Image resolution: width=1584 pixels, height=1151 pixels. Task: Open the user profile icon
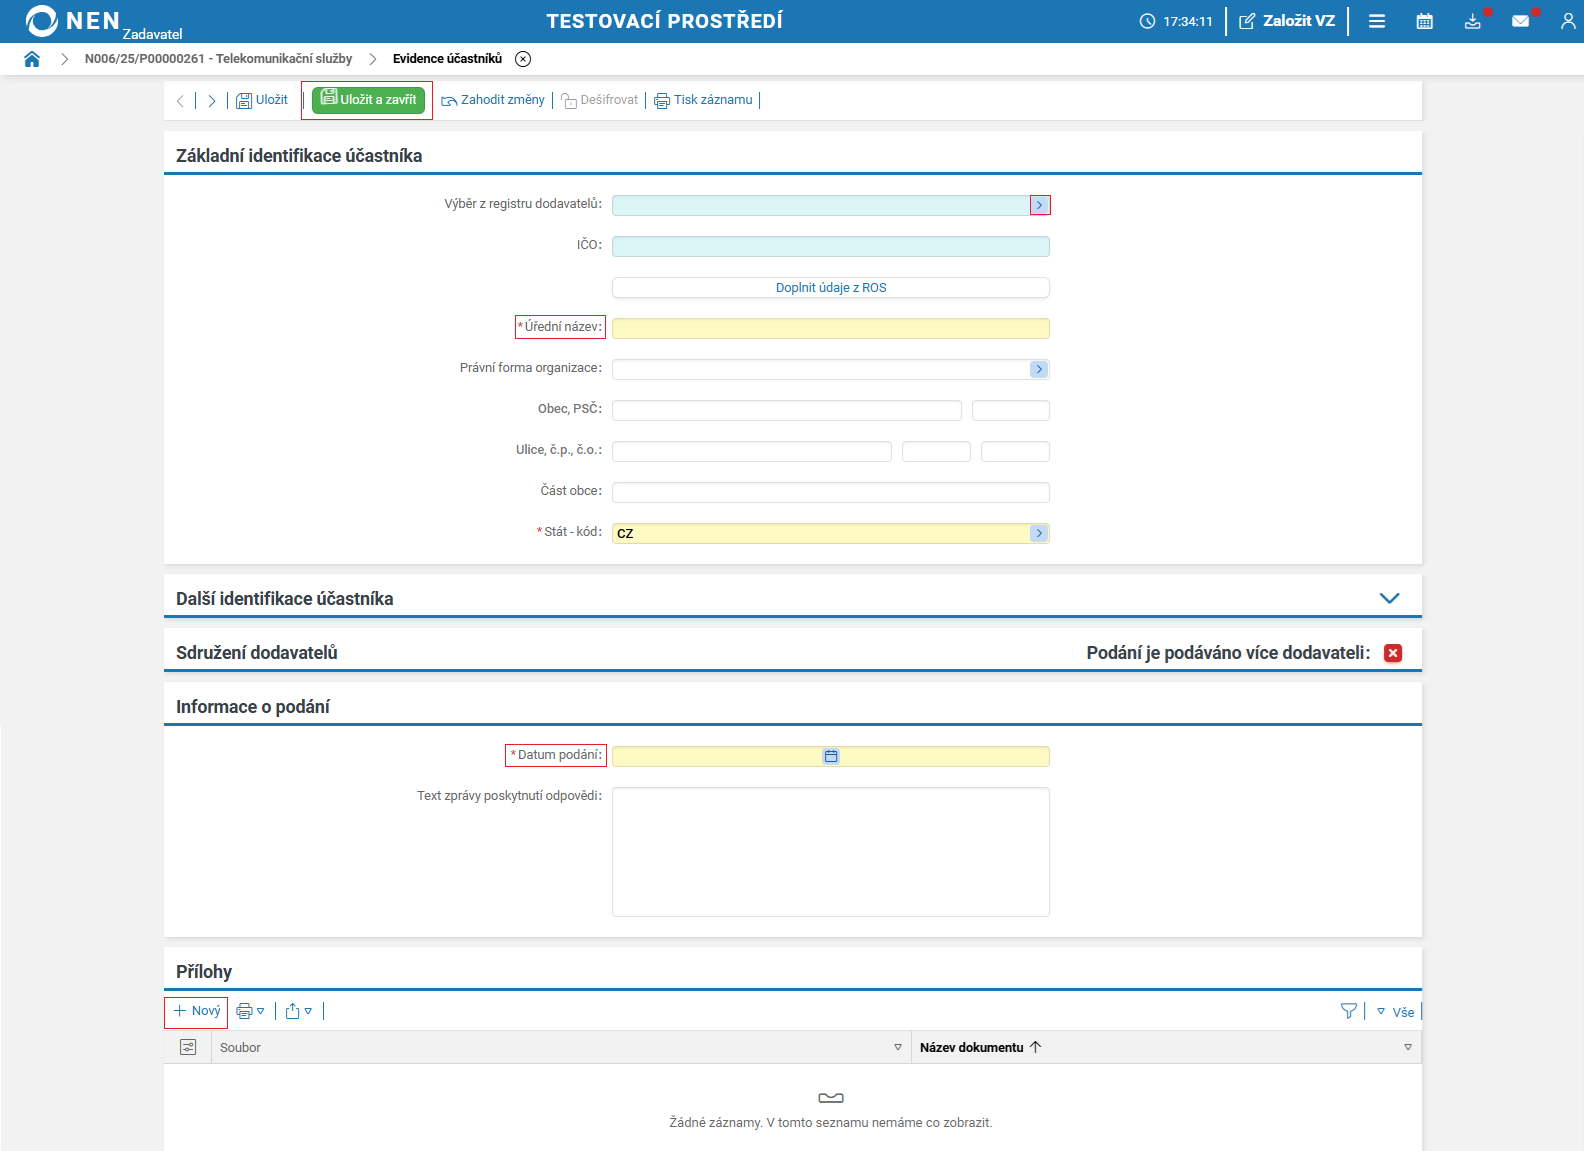[1567, 21]
